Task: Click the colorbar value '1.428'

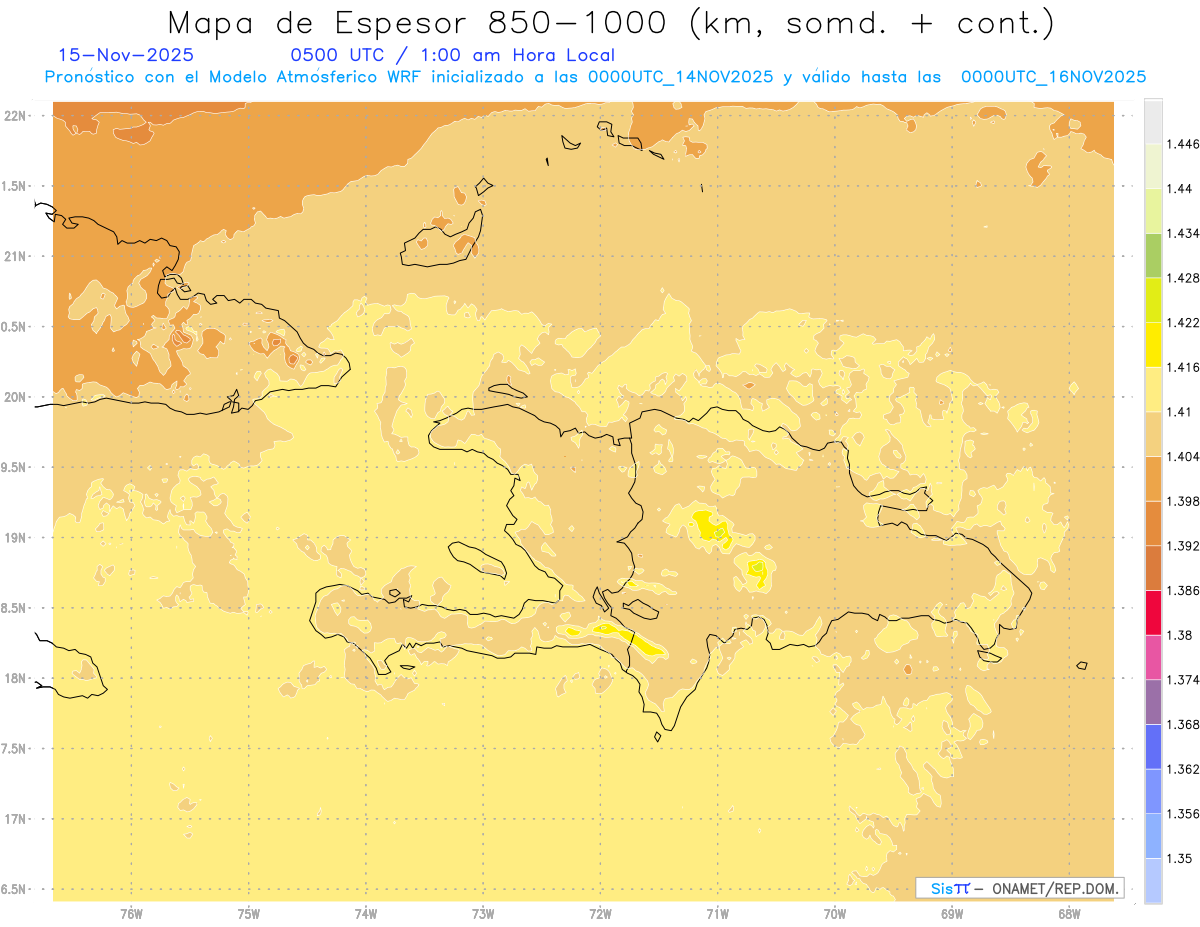Action: coord(1182,278)
